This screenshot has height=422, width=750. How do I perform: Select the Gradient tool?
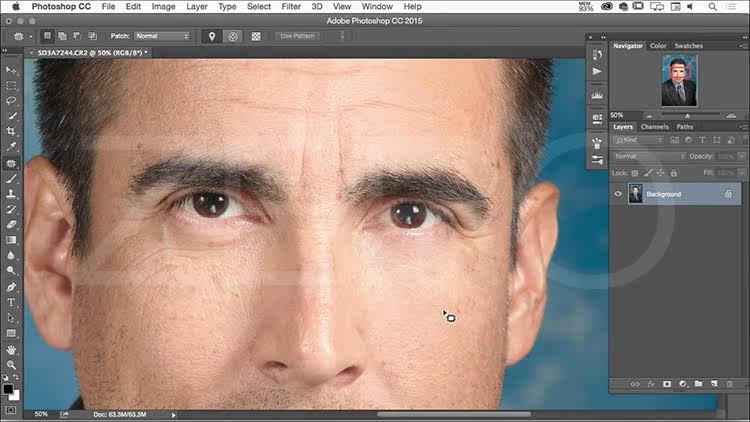pyautogui.click(x=11, y=240)
